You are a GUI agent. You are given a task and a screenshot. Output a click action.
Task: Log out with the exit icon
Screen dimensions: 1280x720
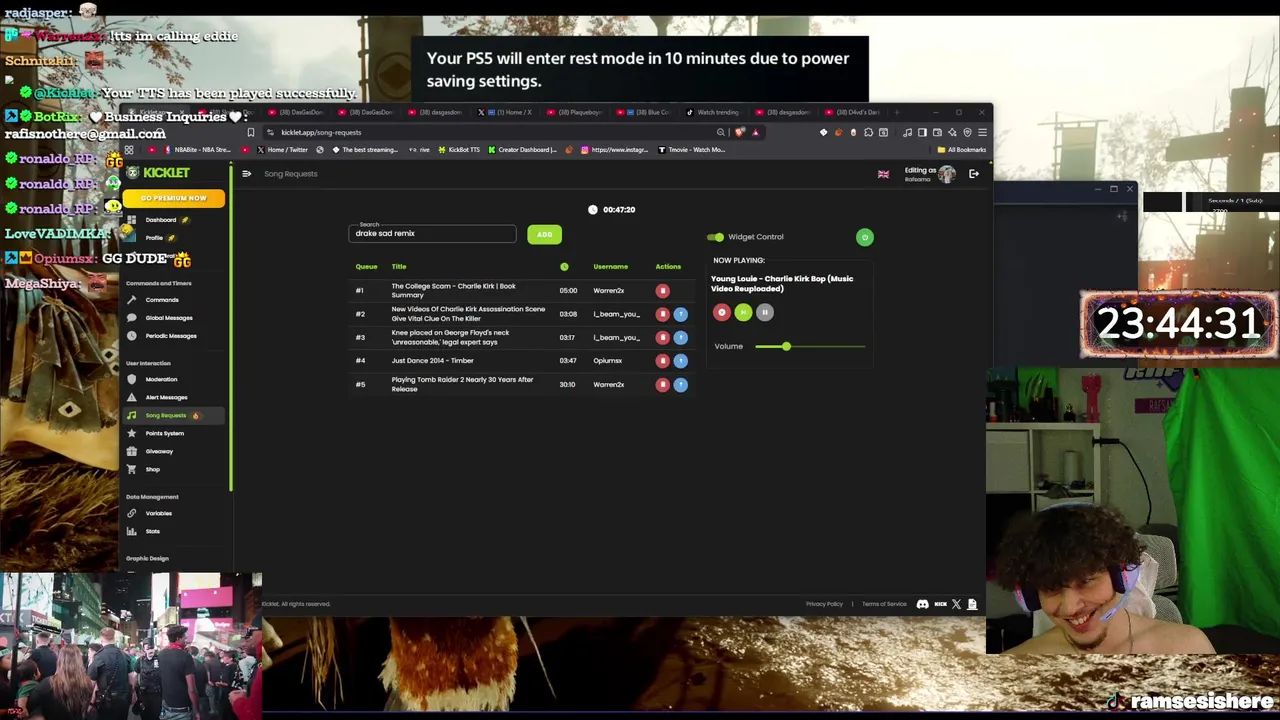click(973, 174)
